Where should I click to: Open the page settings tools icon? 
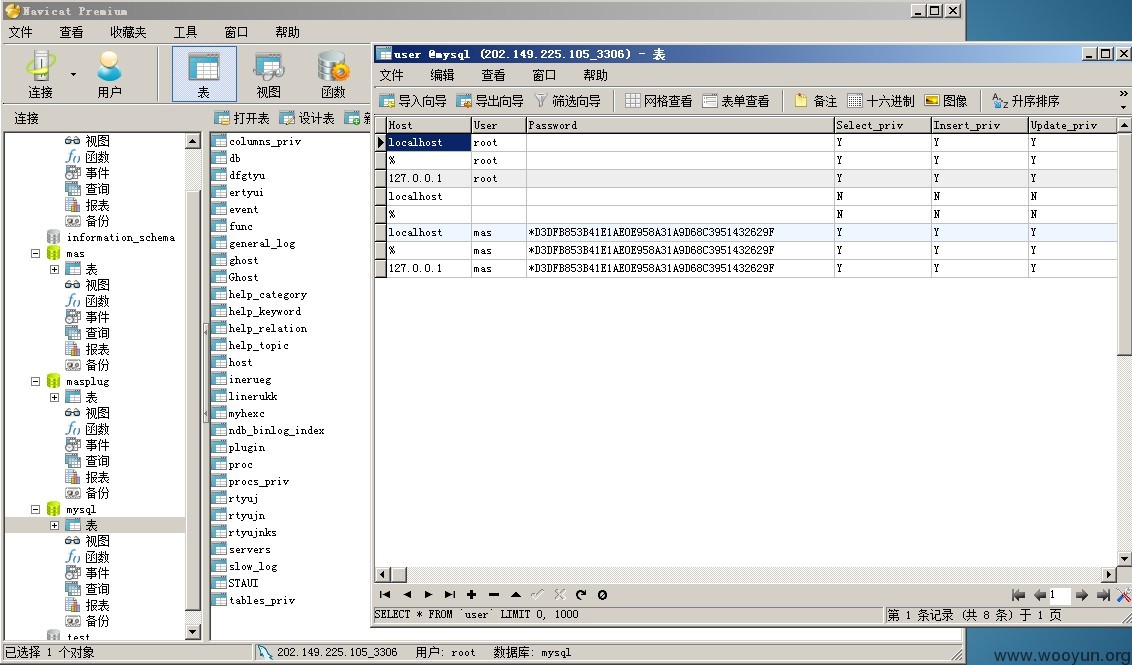point(1123,595)
